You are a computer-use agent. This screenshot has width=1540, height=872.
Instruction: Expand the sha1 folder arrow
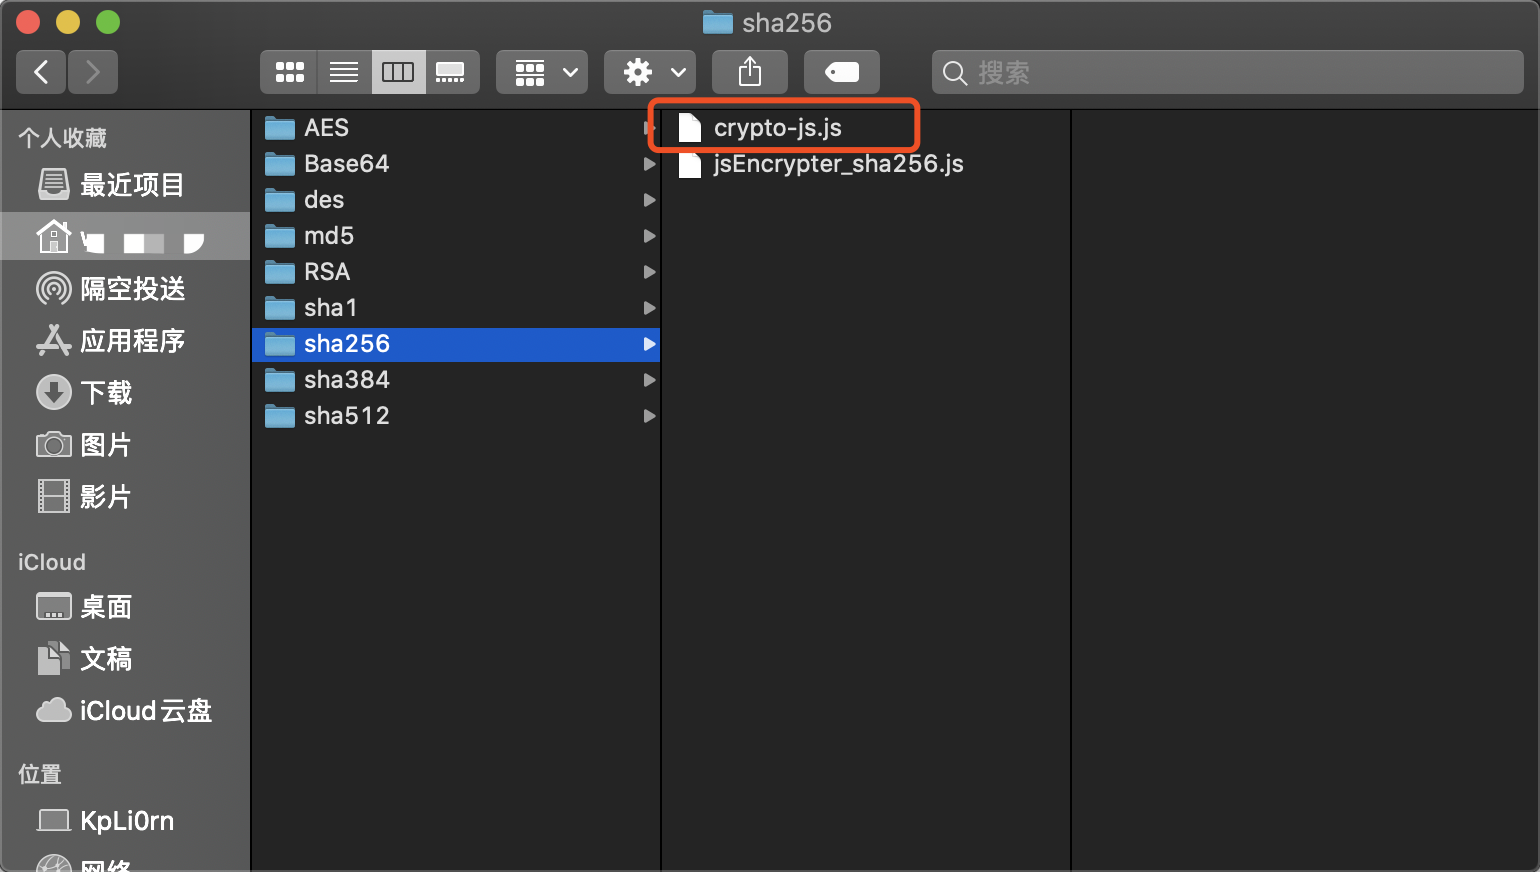(650, 308)
